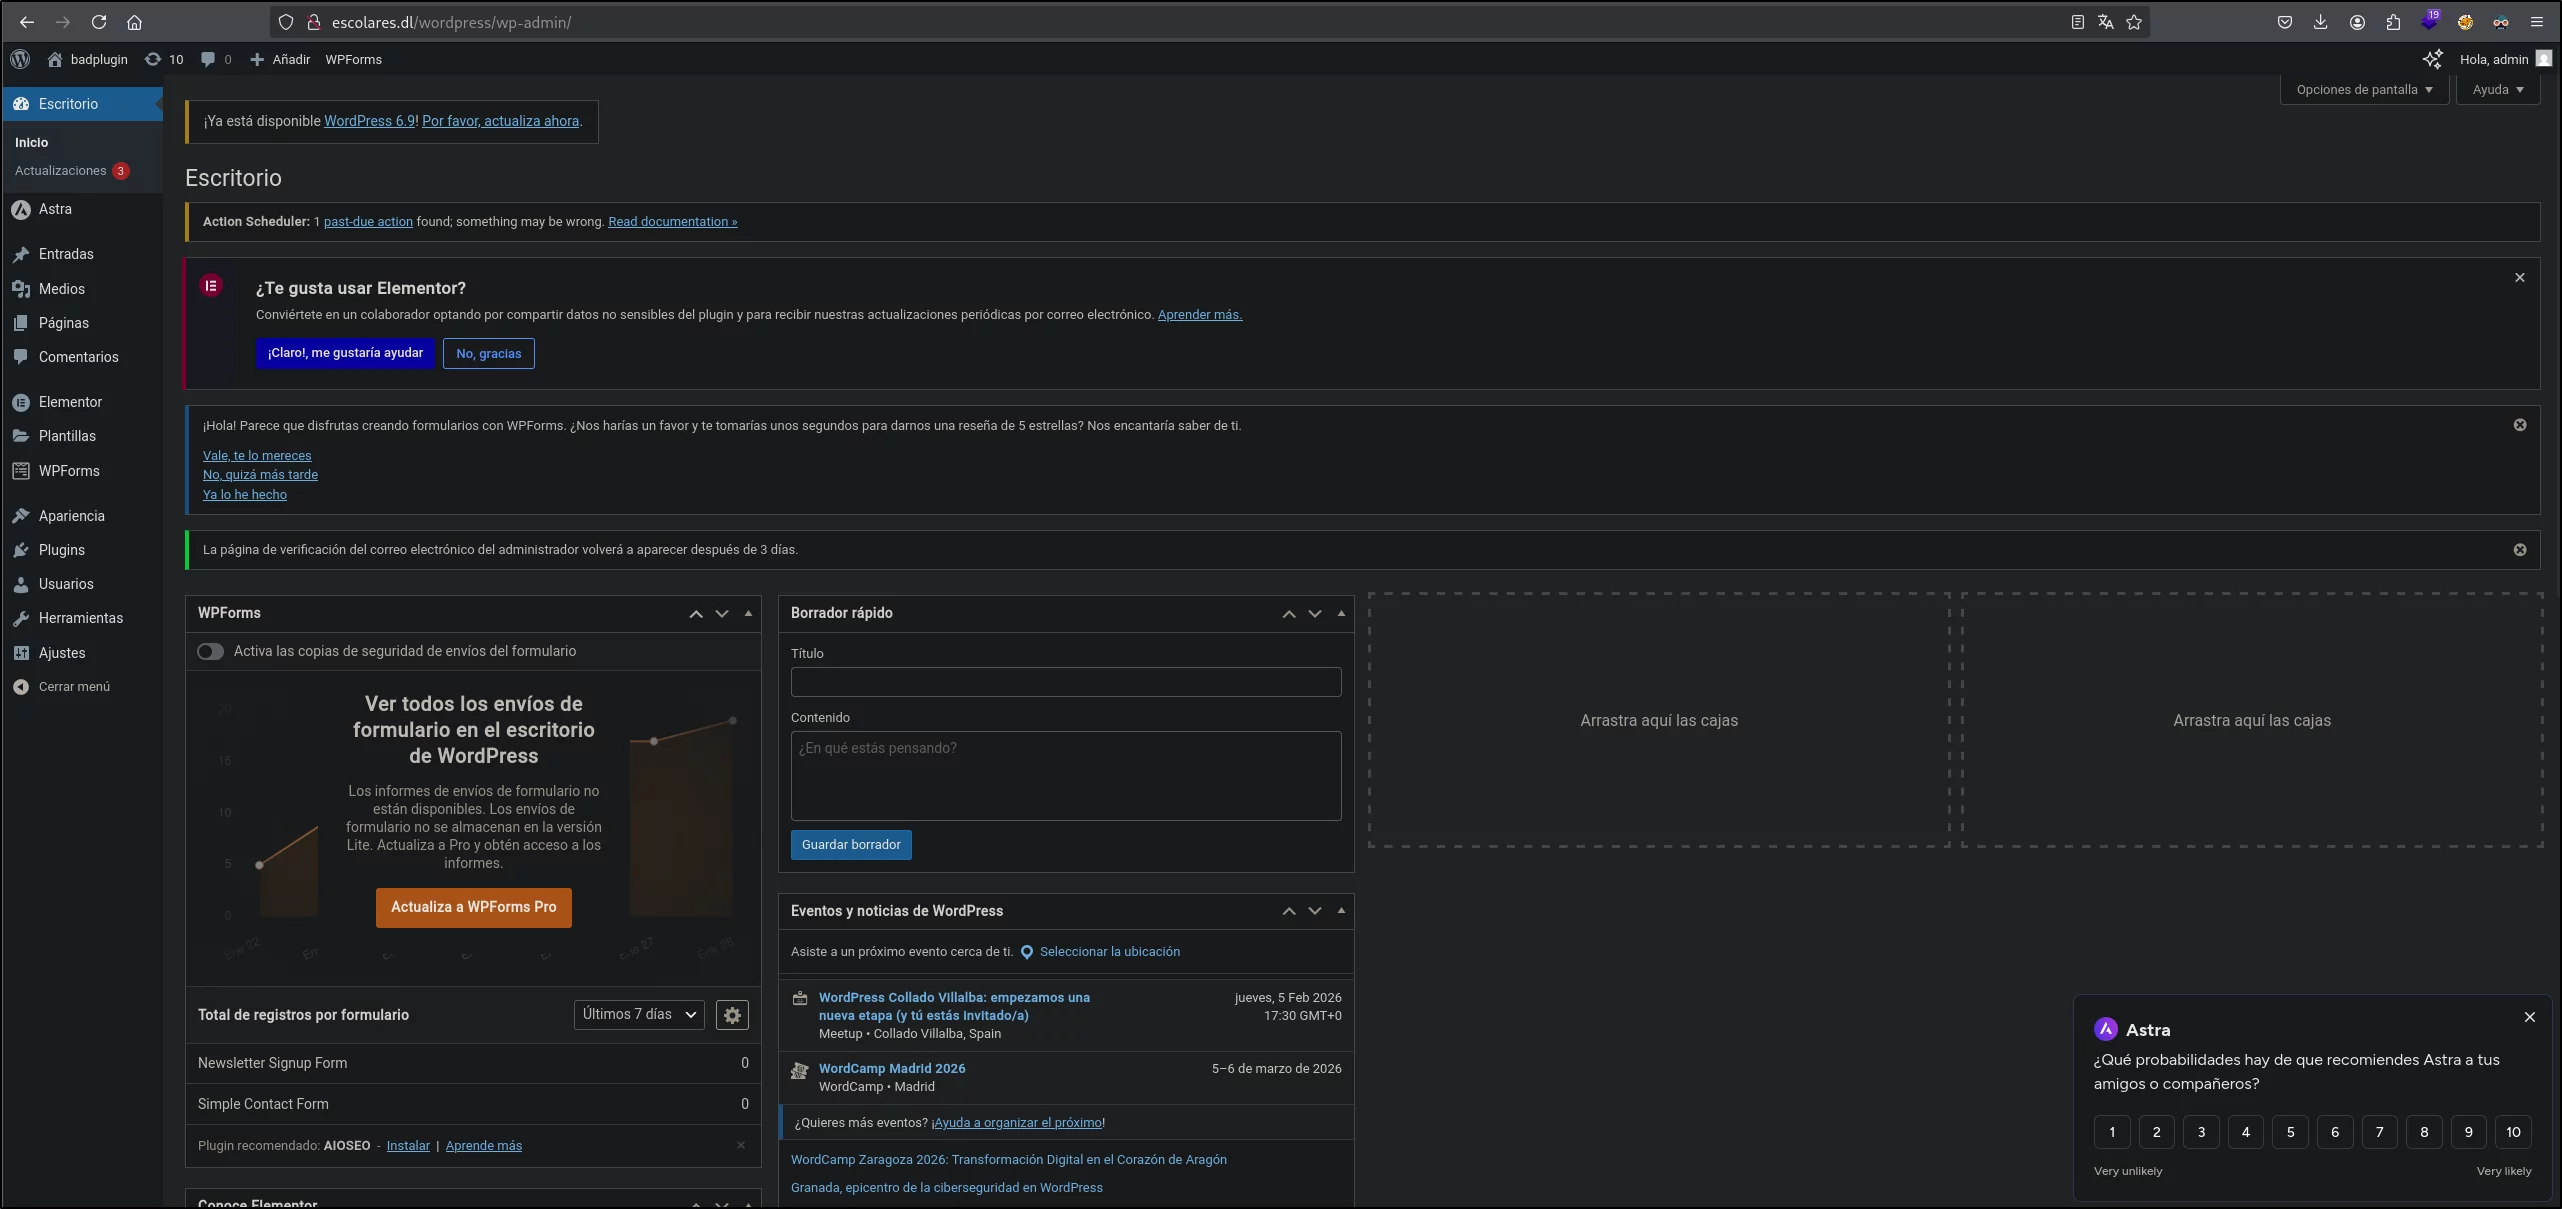Open the Pocket save icon in toolbar
2562x1209 pixels.
(2284, 22)
